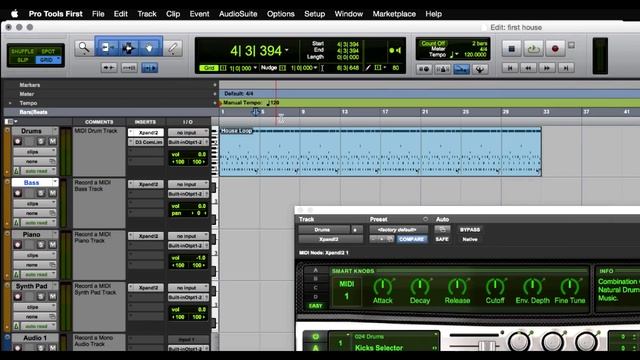
Task: Select the EASY smart knobs button
Action: (x=316, y=306)
